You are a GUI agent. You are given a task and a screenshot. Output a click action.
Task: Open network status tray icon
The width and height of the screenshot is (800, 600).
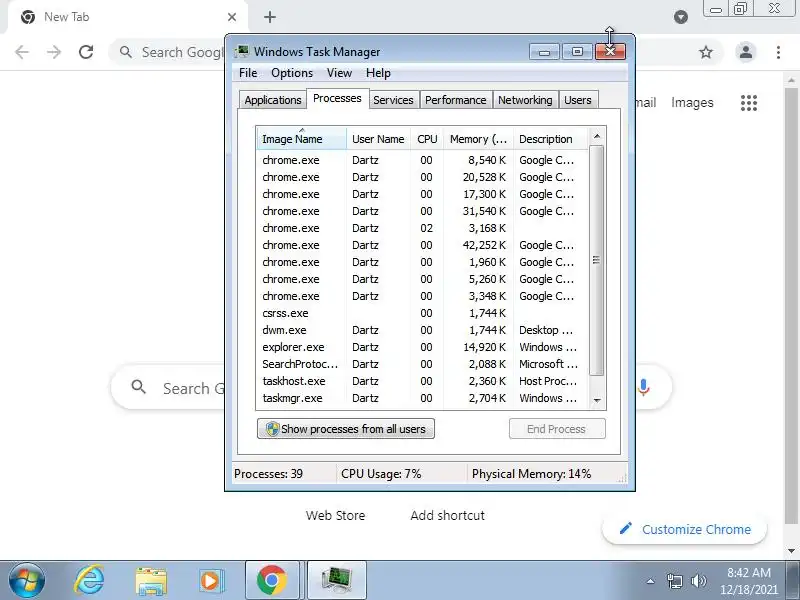pos(674,581)
